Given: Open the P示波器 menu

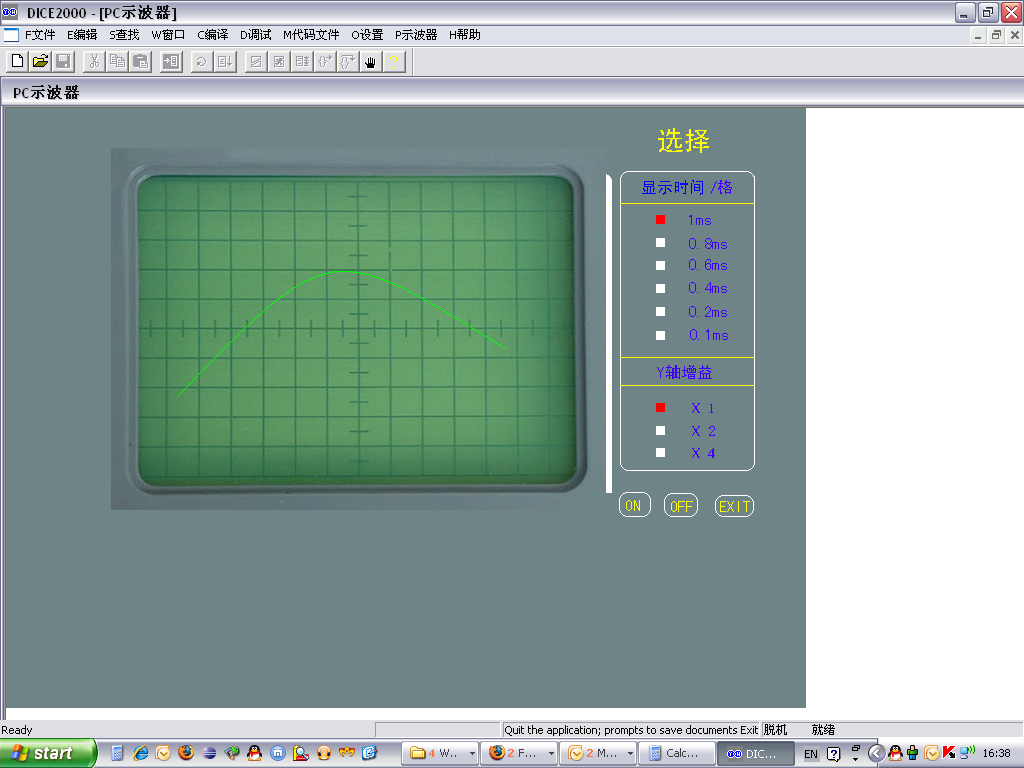Looking at the screenshot, I should click(416, 35).
